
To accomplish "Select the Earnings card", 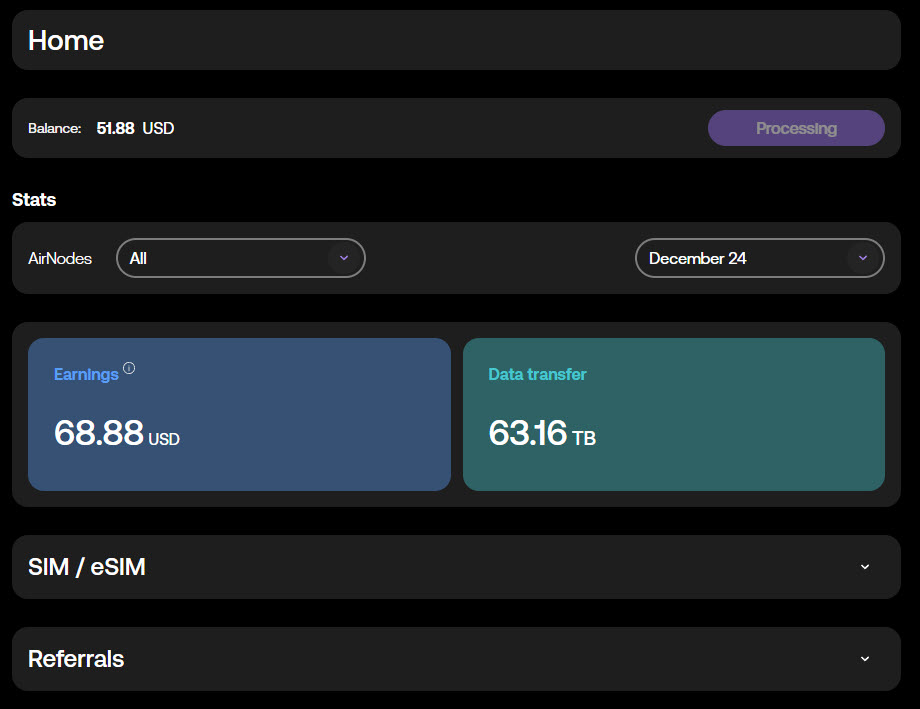I will (239, 414).
